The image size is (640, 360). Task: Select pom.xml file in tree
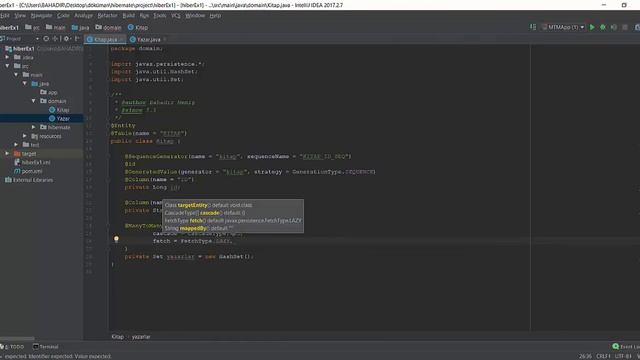[x=29, y=171]
